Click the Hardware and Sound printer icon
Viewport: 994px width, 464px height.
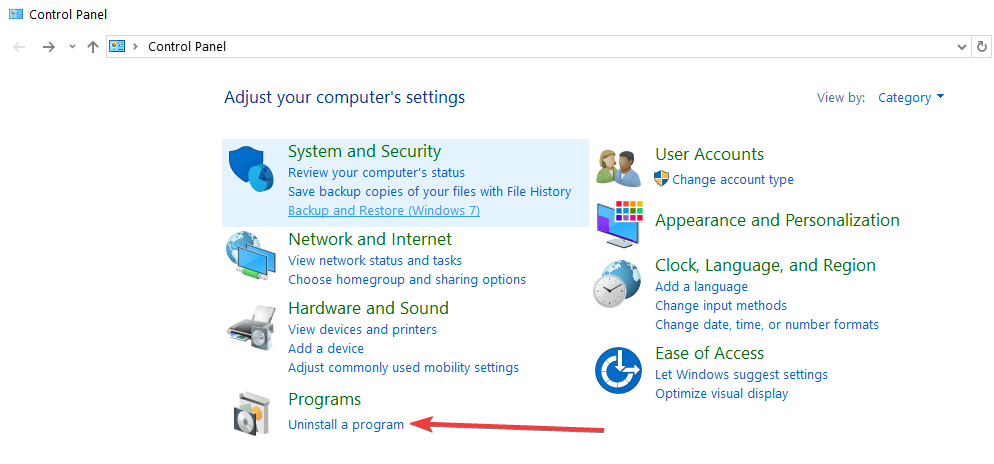[x=250, y=326]
